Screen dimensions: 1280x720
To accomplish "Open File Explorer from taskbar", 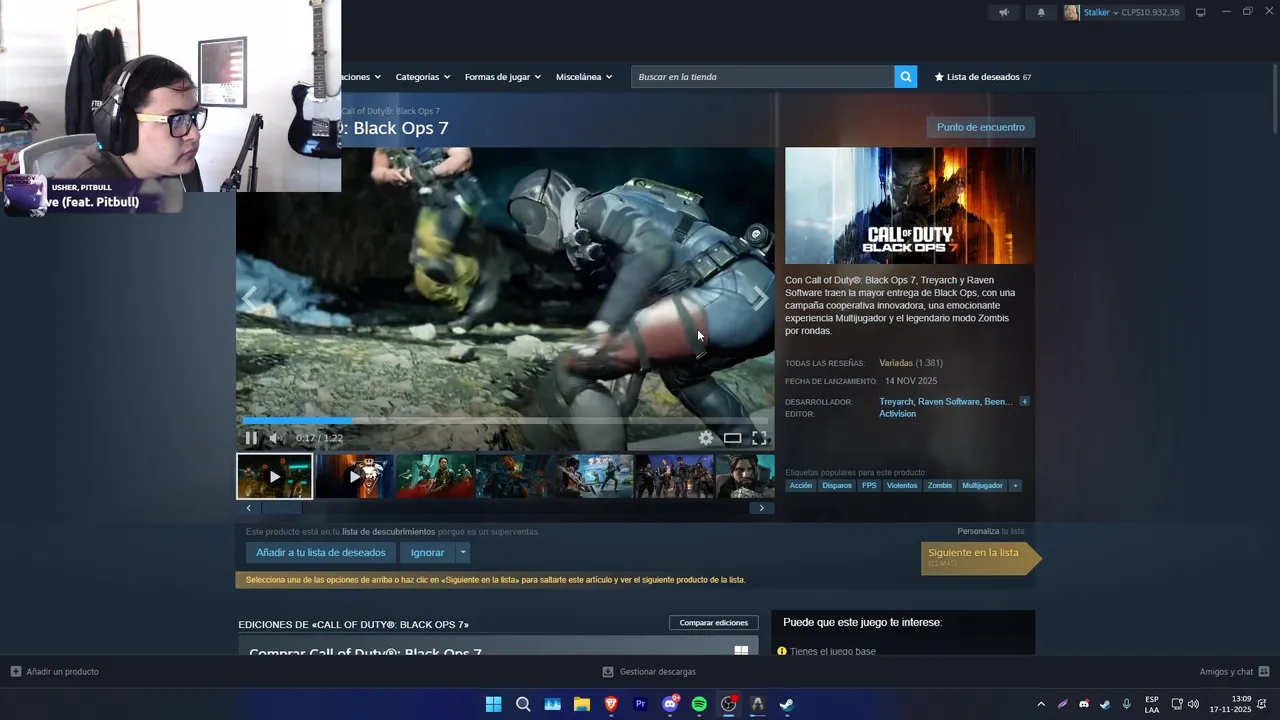I will (582, 704).
